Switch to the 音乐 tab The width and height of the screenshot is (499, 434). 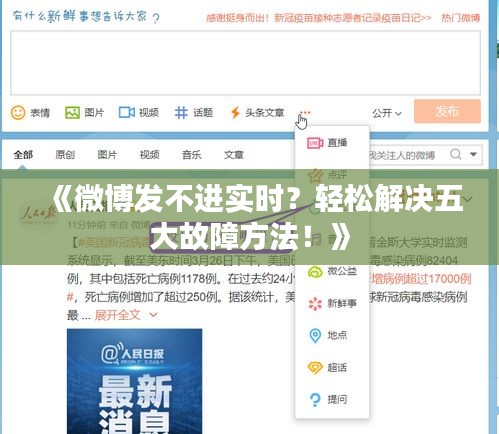[x=191, y=155]
